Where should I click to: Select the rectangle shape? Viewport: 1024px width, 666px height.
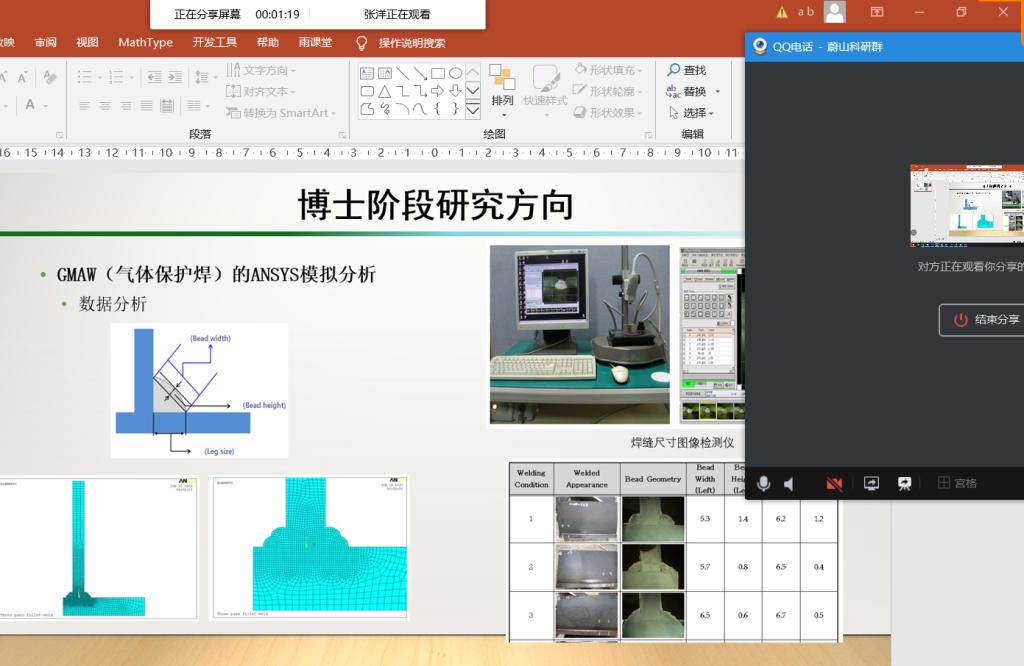pos(438,73)
